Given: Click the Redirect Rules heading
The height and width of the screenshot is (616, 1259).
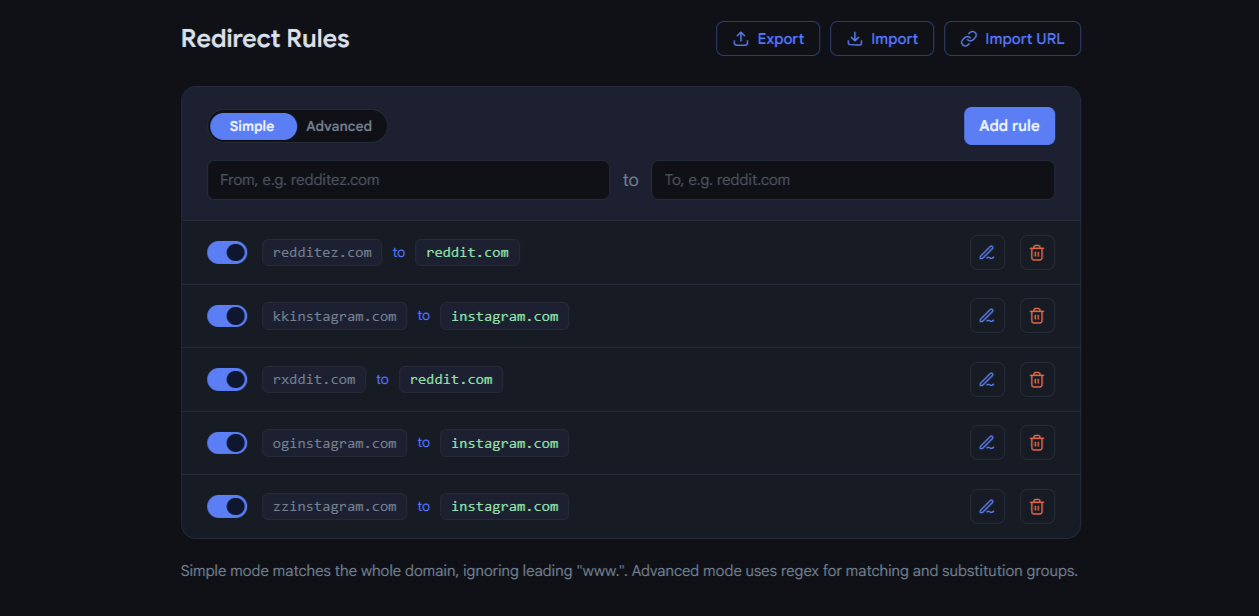Looking at the screenshot, I should tap(265, 39).
